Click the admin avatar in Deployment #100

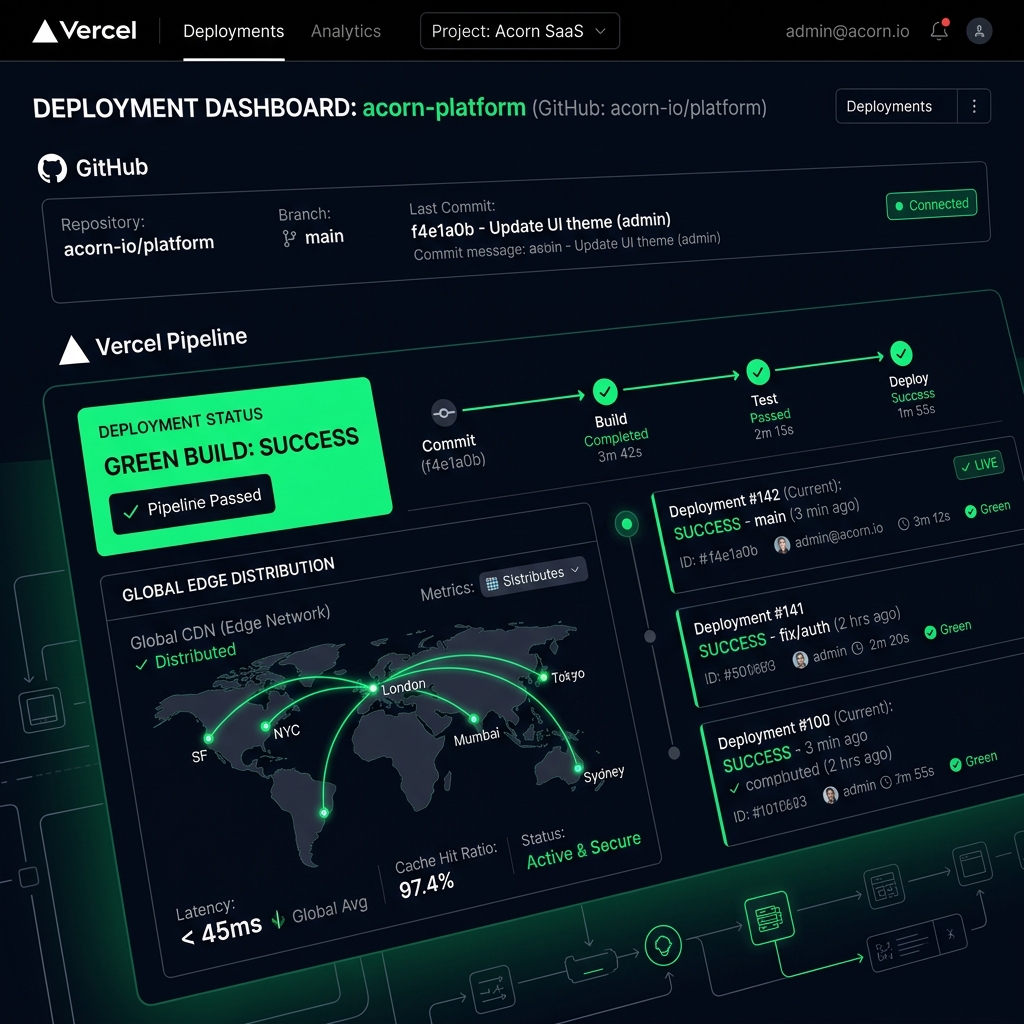(x=831, y=795)
